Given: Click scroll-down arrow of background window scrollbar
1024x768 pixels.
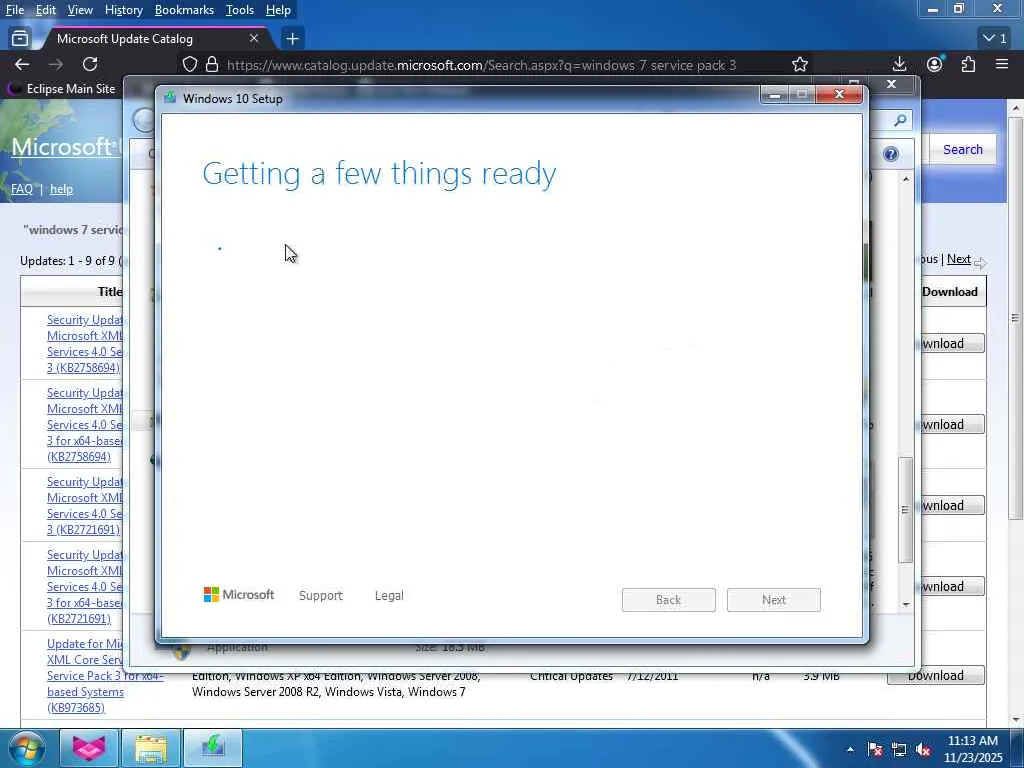Looking at the screenshot, I should tap(906, 604).
